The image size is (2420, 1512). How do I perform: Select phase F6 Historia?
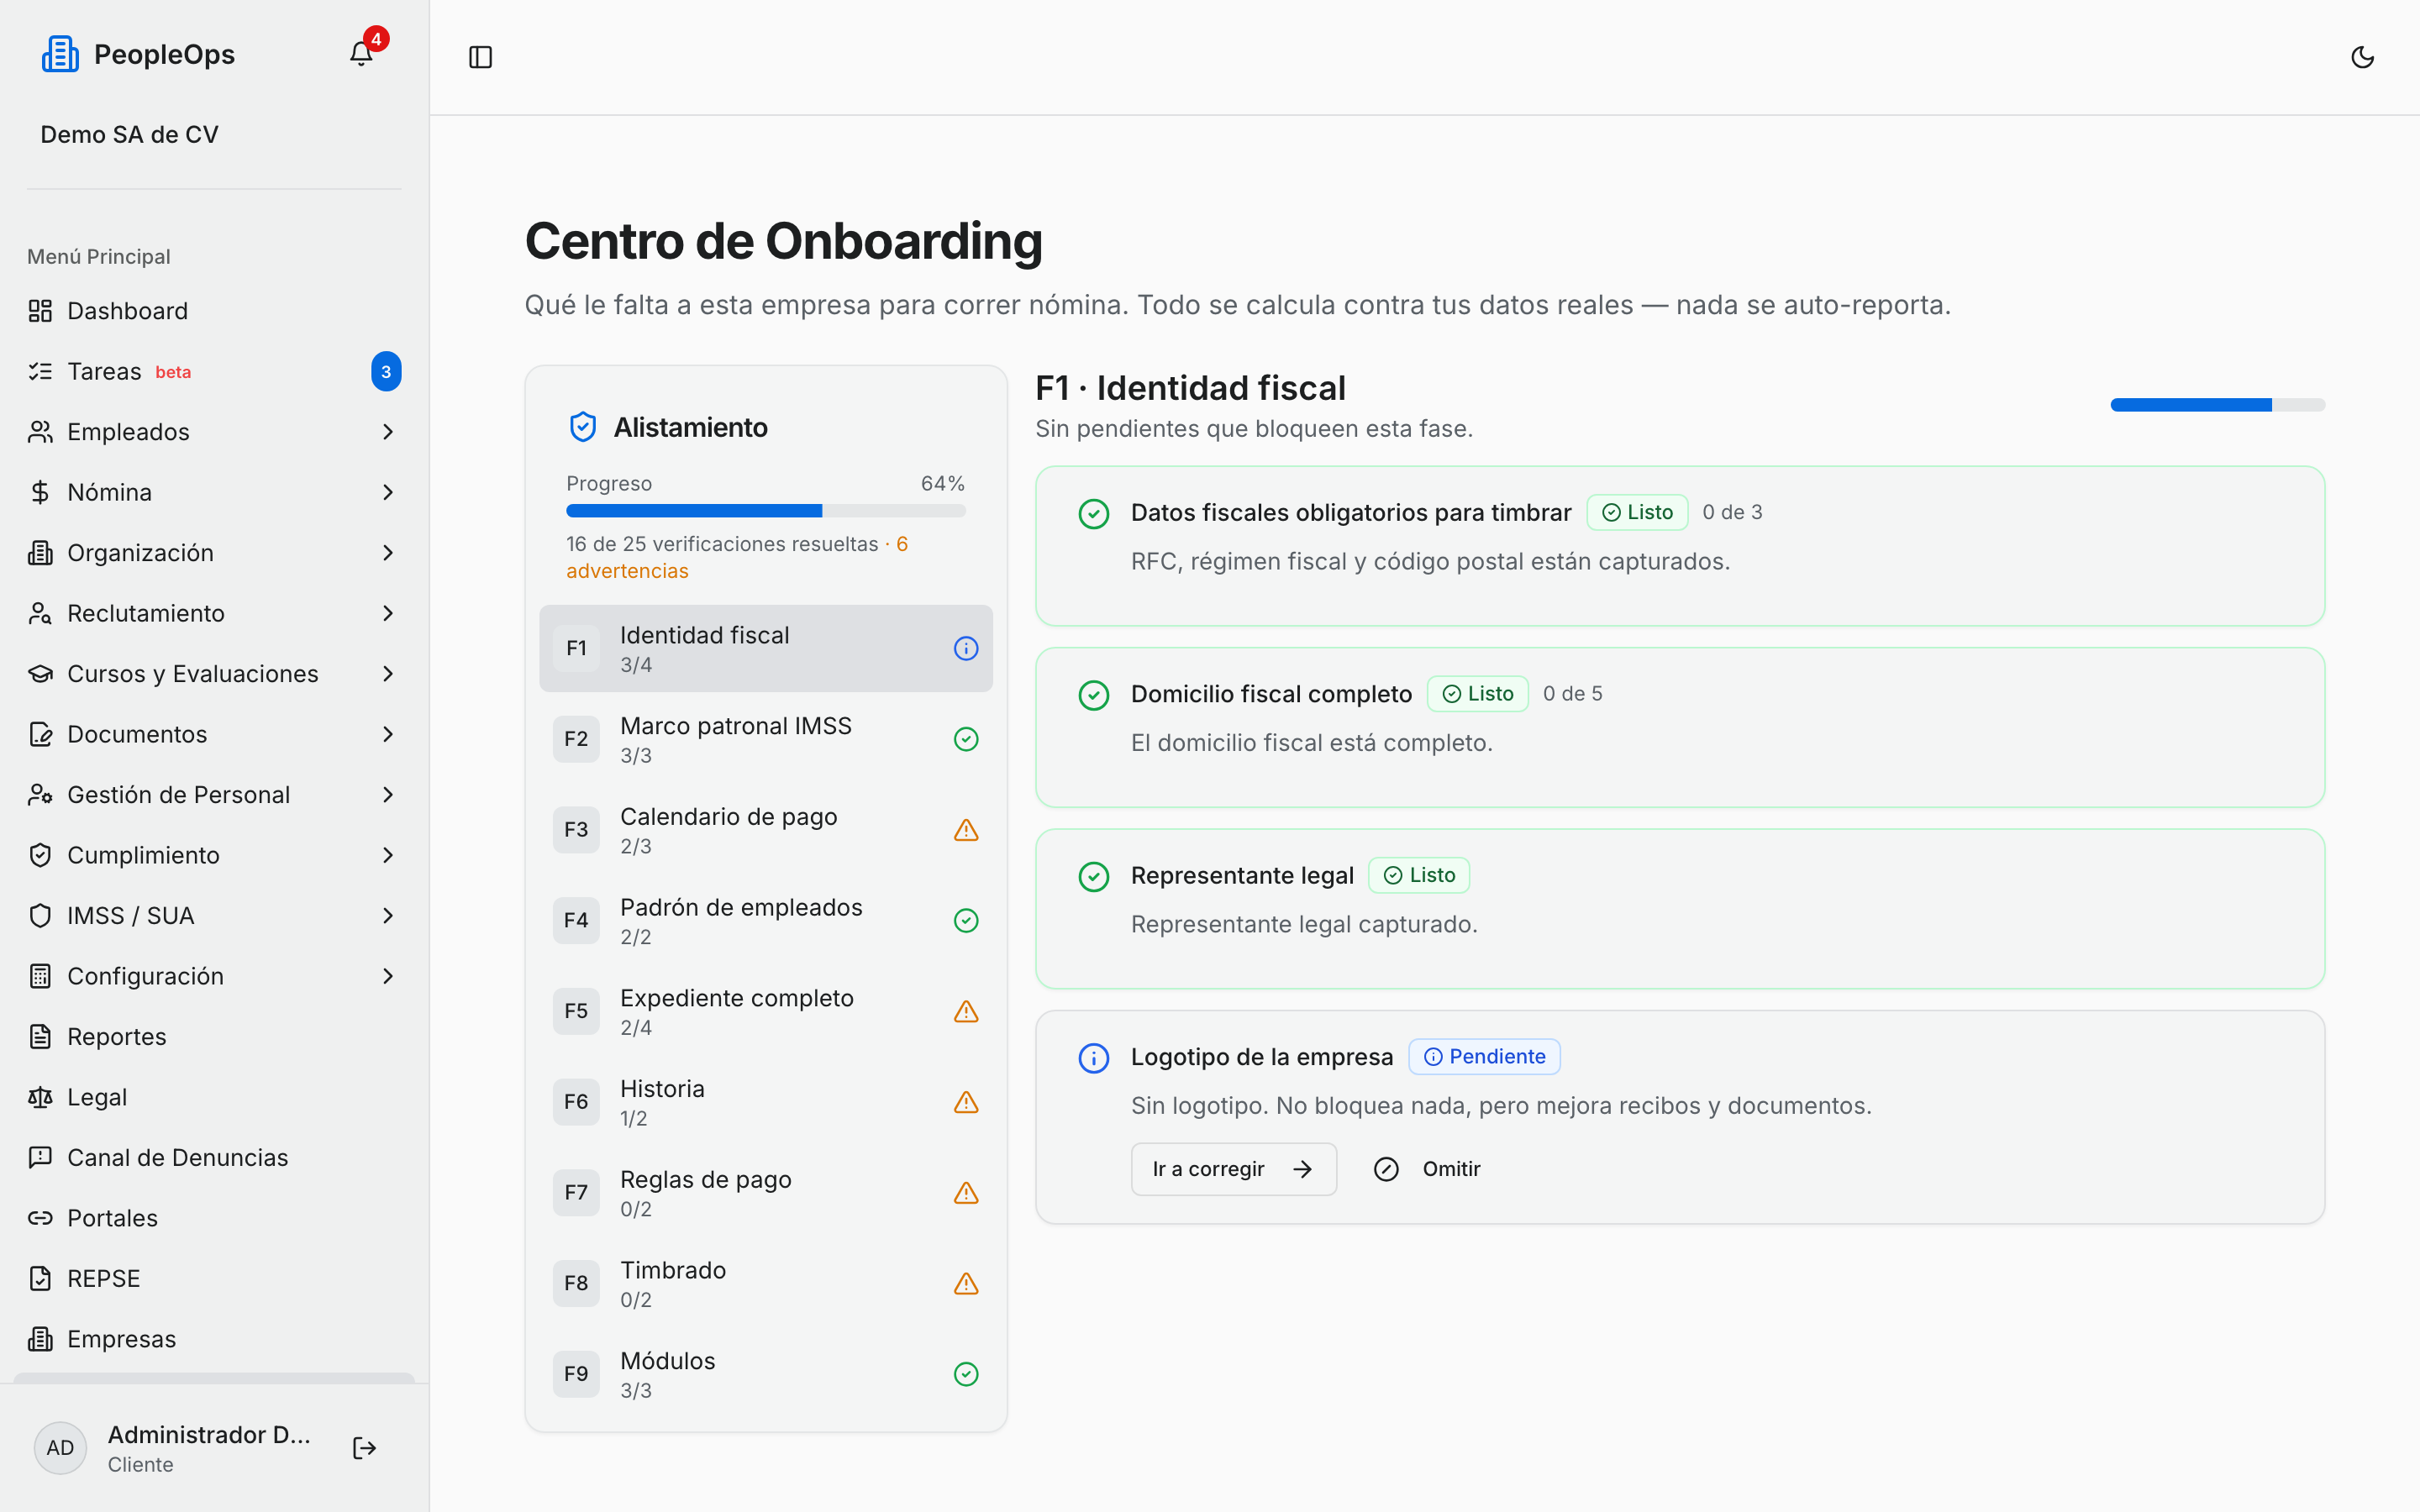(766, 1102)
